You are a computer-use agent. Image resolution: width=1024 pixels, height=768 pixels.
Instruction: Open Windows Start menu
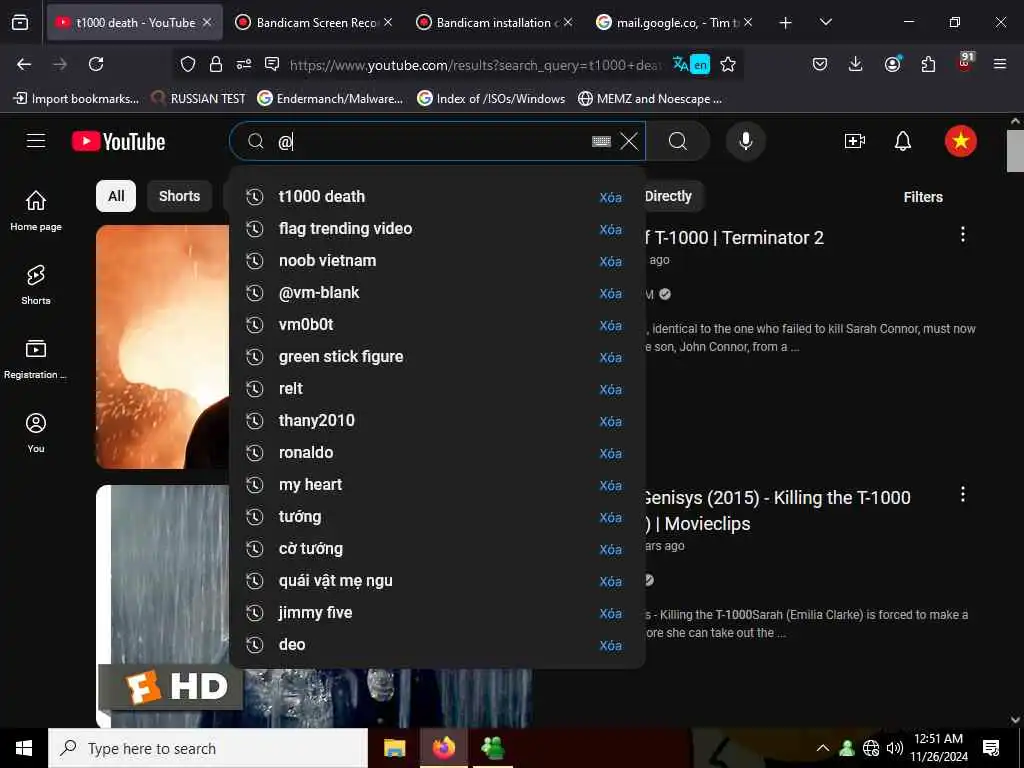(24, 748)
